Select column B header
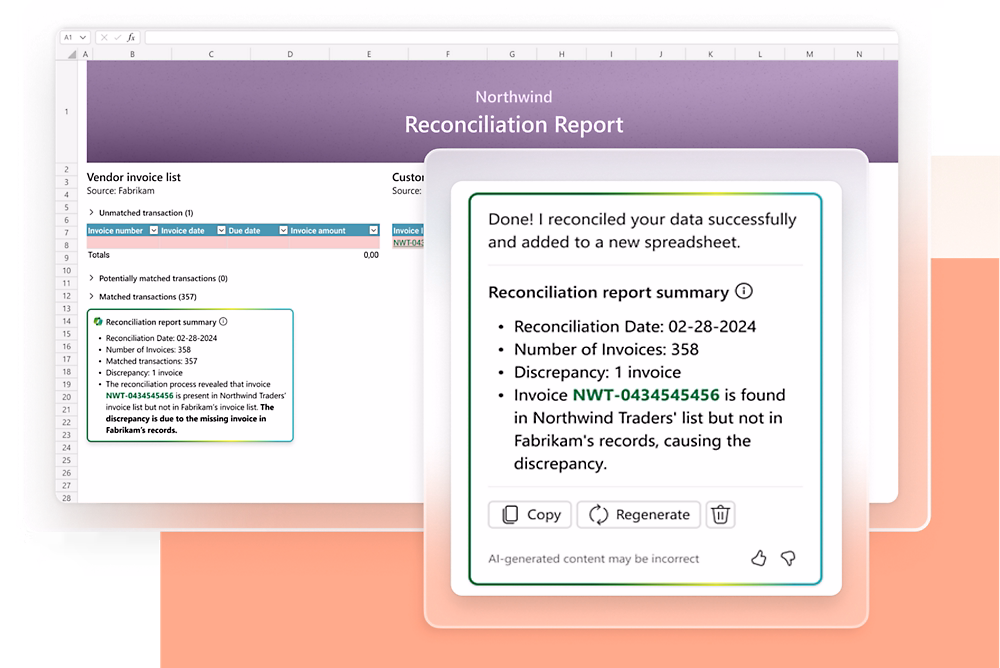The height and width of the screenshot is (668, 1000). pyautogui.click(x=132, y=54)
